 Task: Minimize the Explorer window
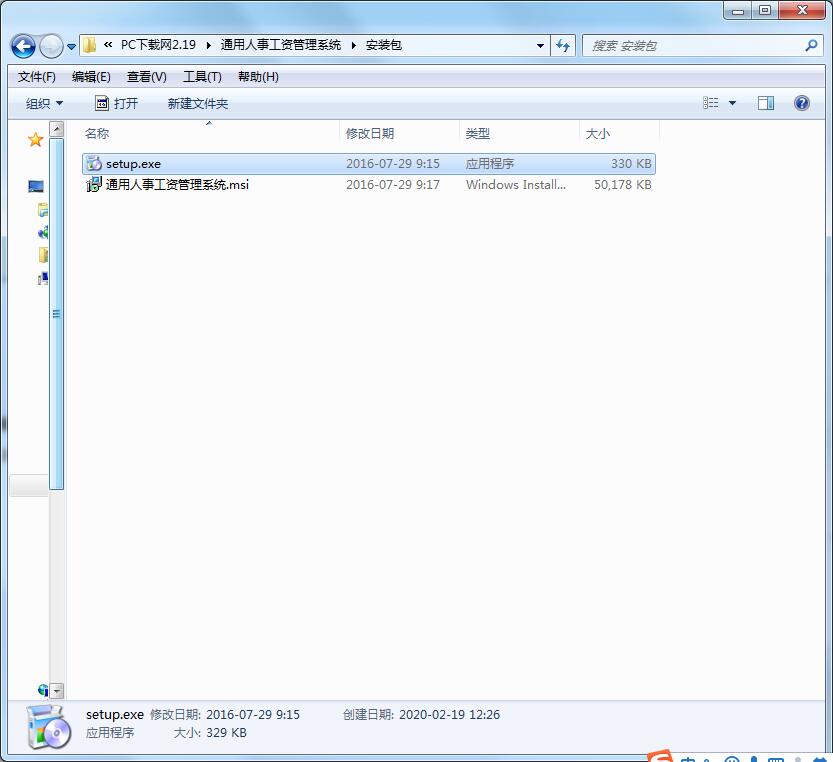(738, 11)
